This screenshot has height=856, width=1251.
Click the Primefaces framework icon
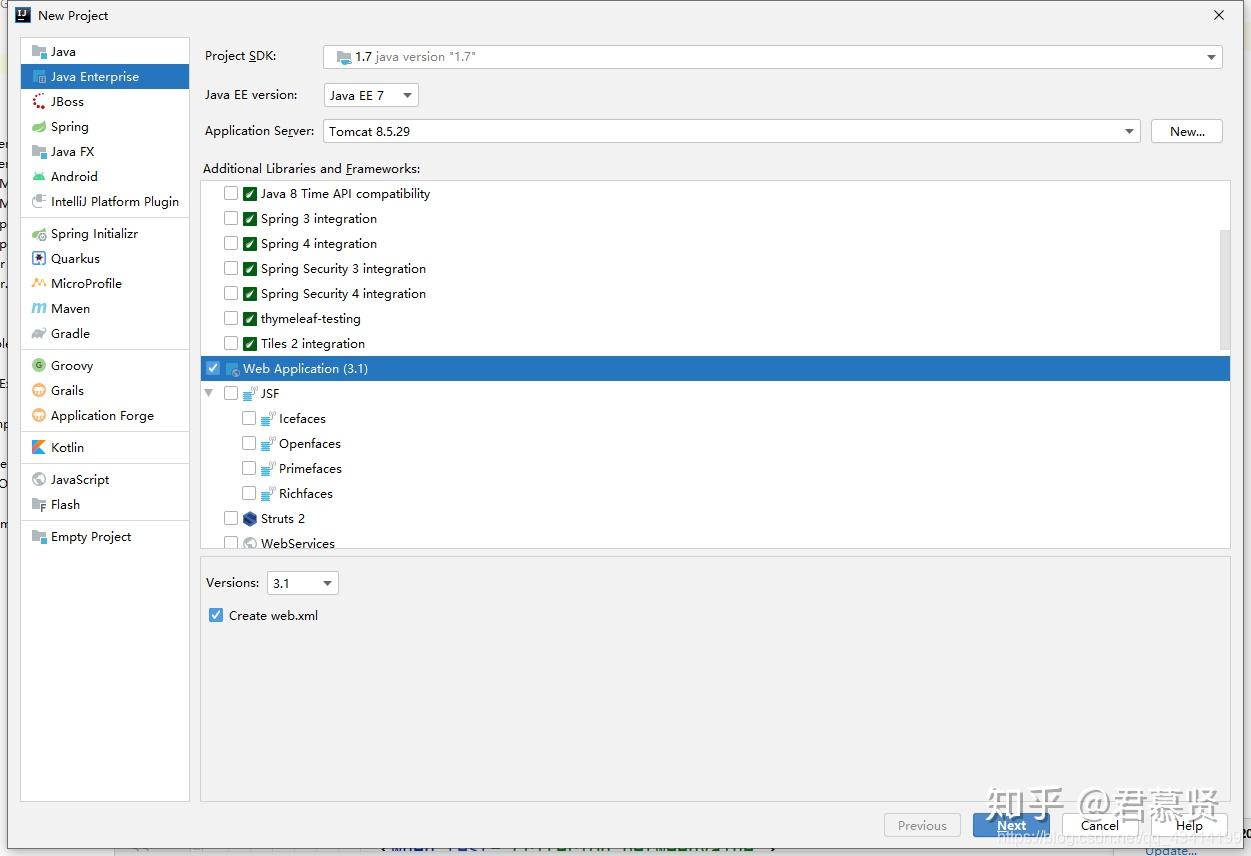click(x=268, y=469)
